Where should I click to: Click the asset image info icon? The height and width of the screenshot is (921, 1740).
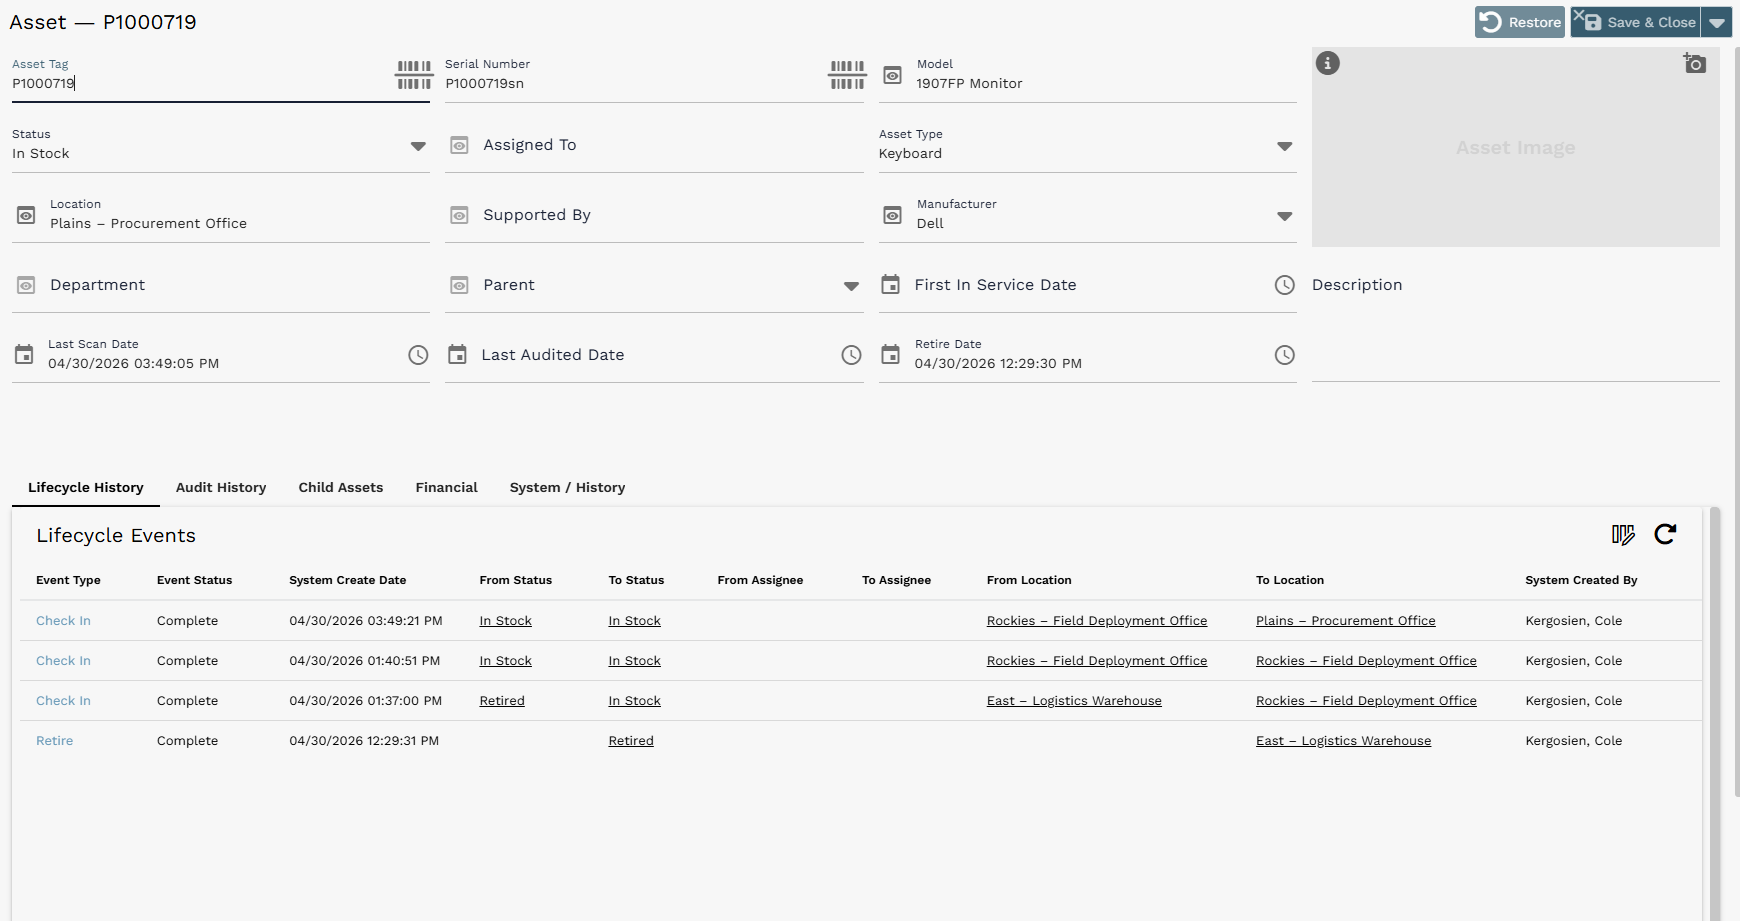tap(1327, 63)
